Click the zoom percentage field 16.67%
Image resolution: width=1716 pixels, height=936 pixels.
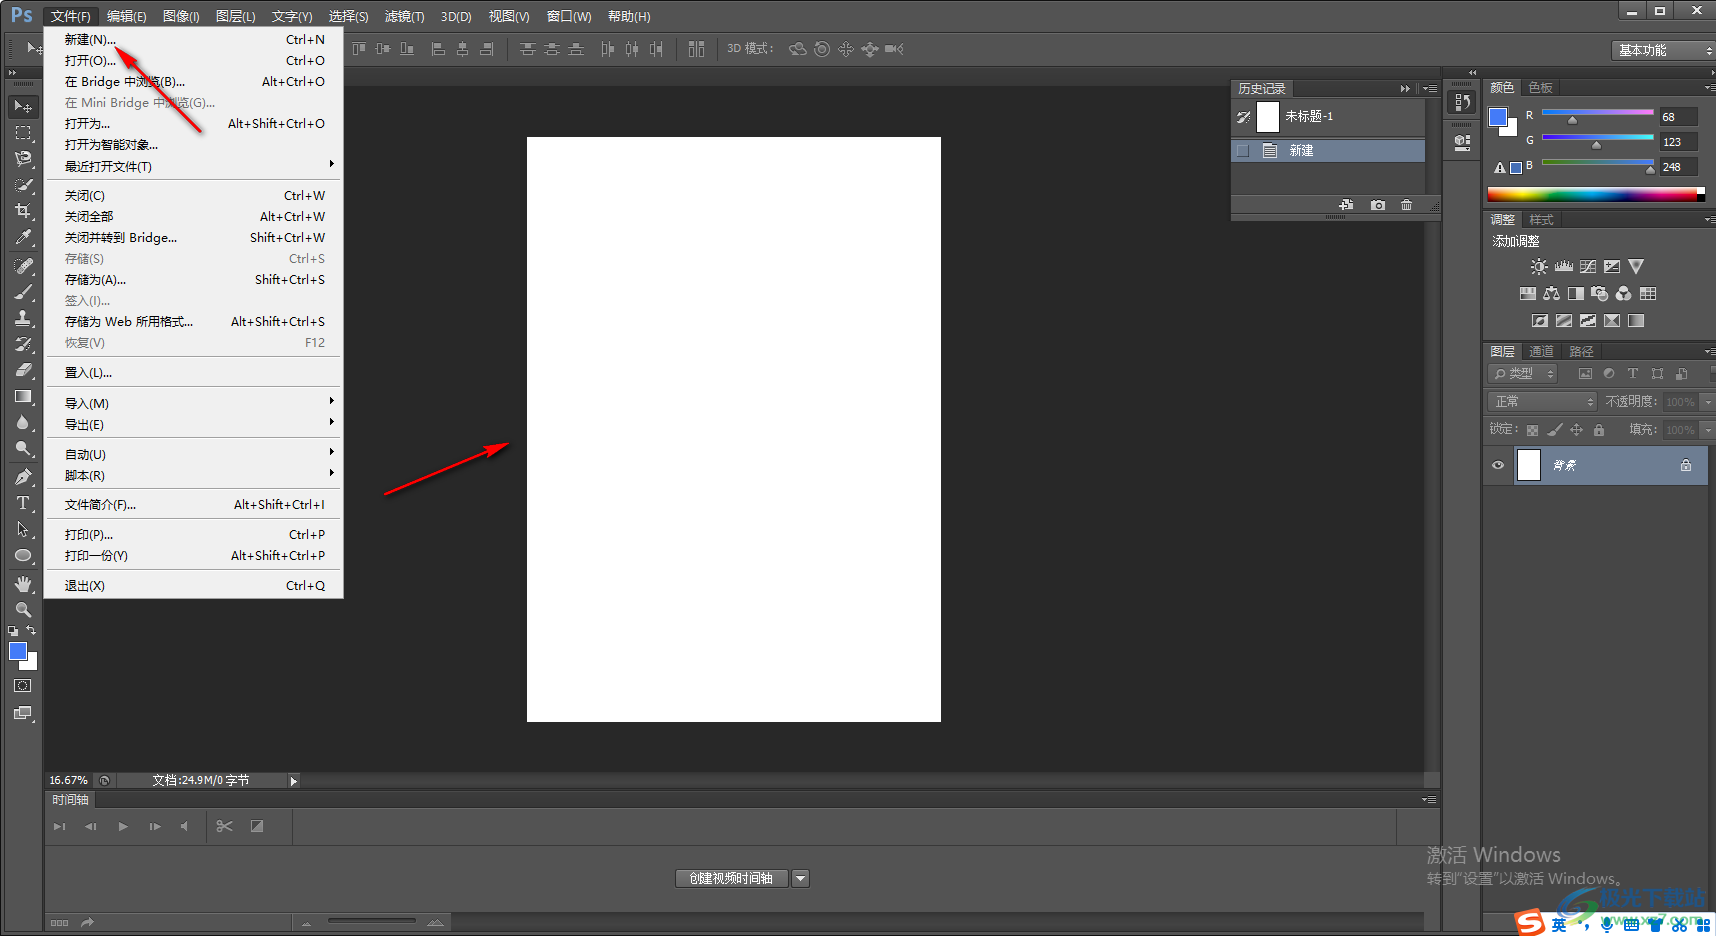tap(68, 780)
